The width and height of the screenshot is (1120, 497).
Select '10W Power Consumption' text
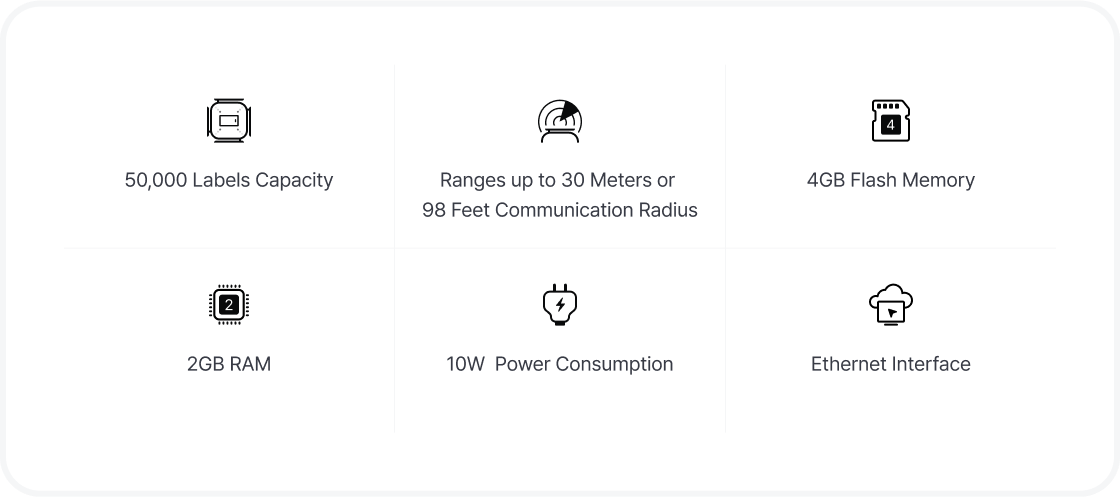(560, 364)
